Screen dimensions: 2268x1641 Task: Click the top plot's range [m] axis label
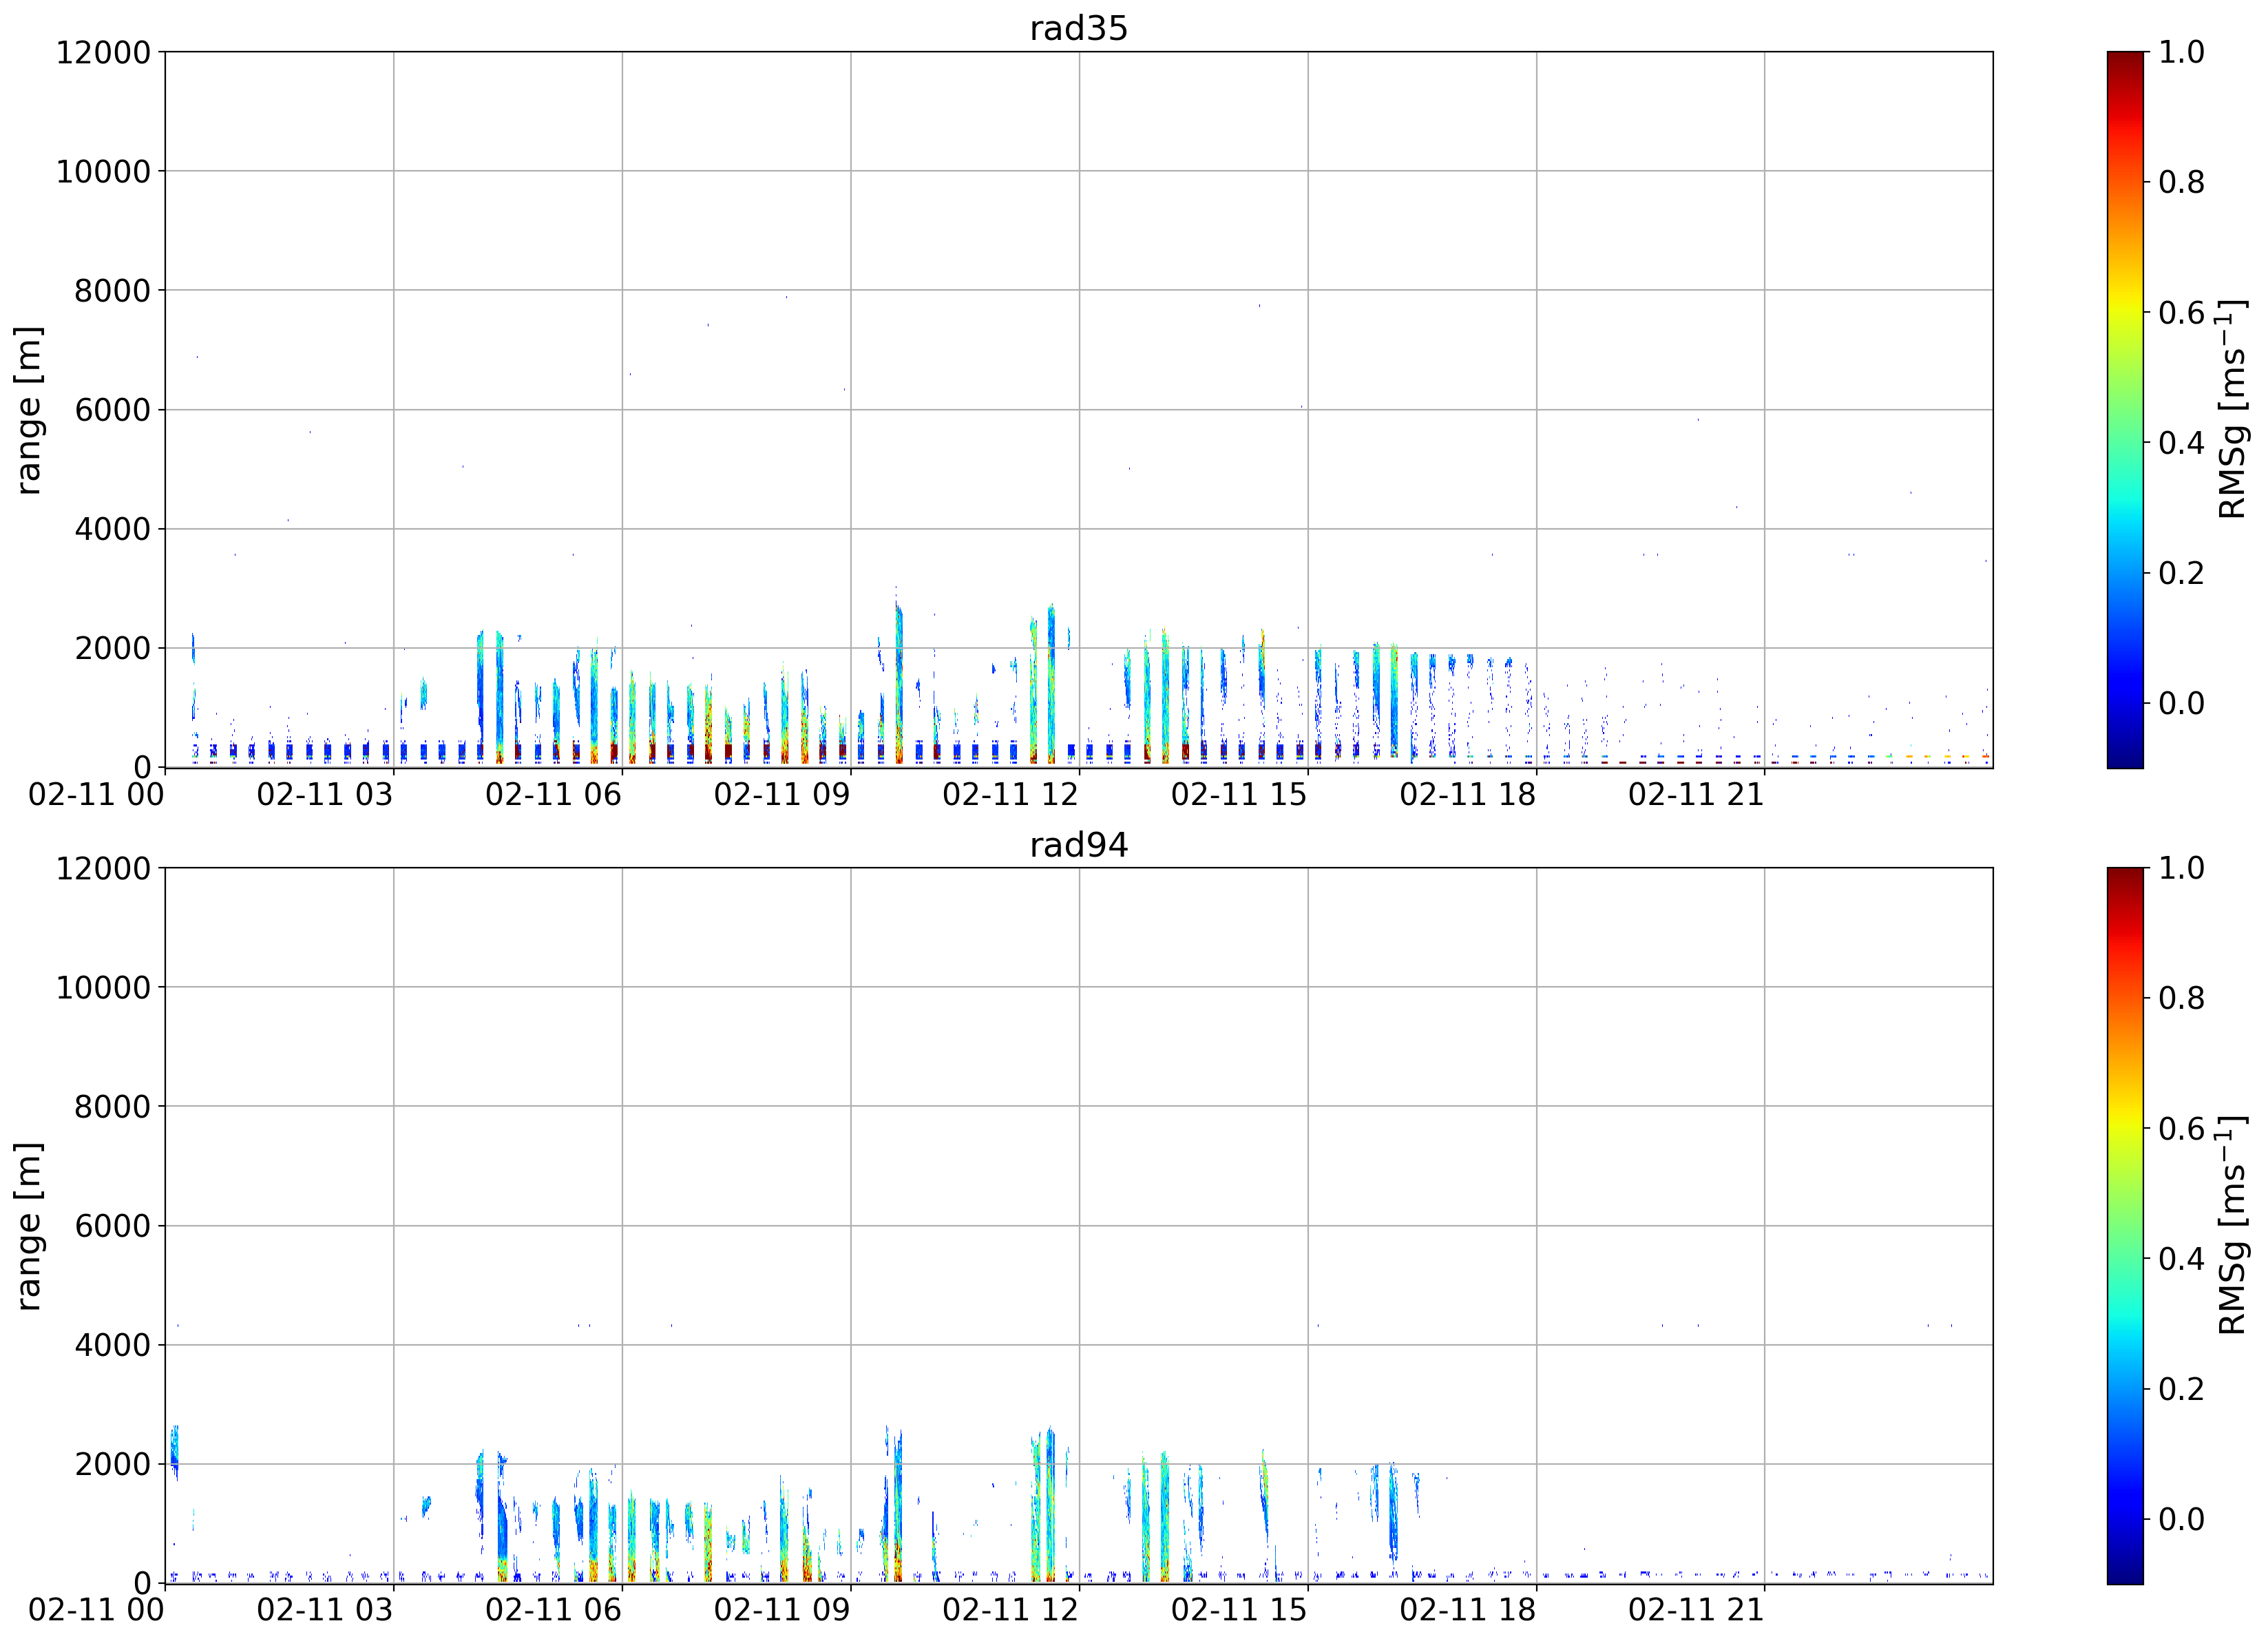pyautogui.click(x=29, y=410)
